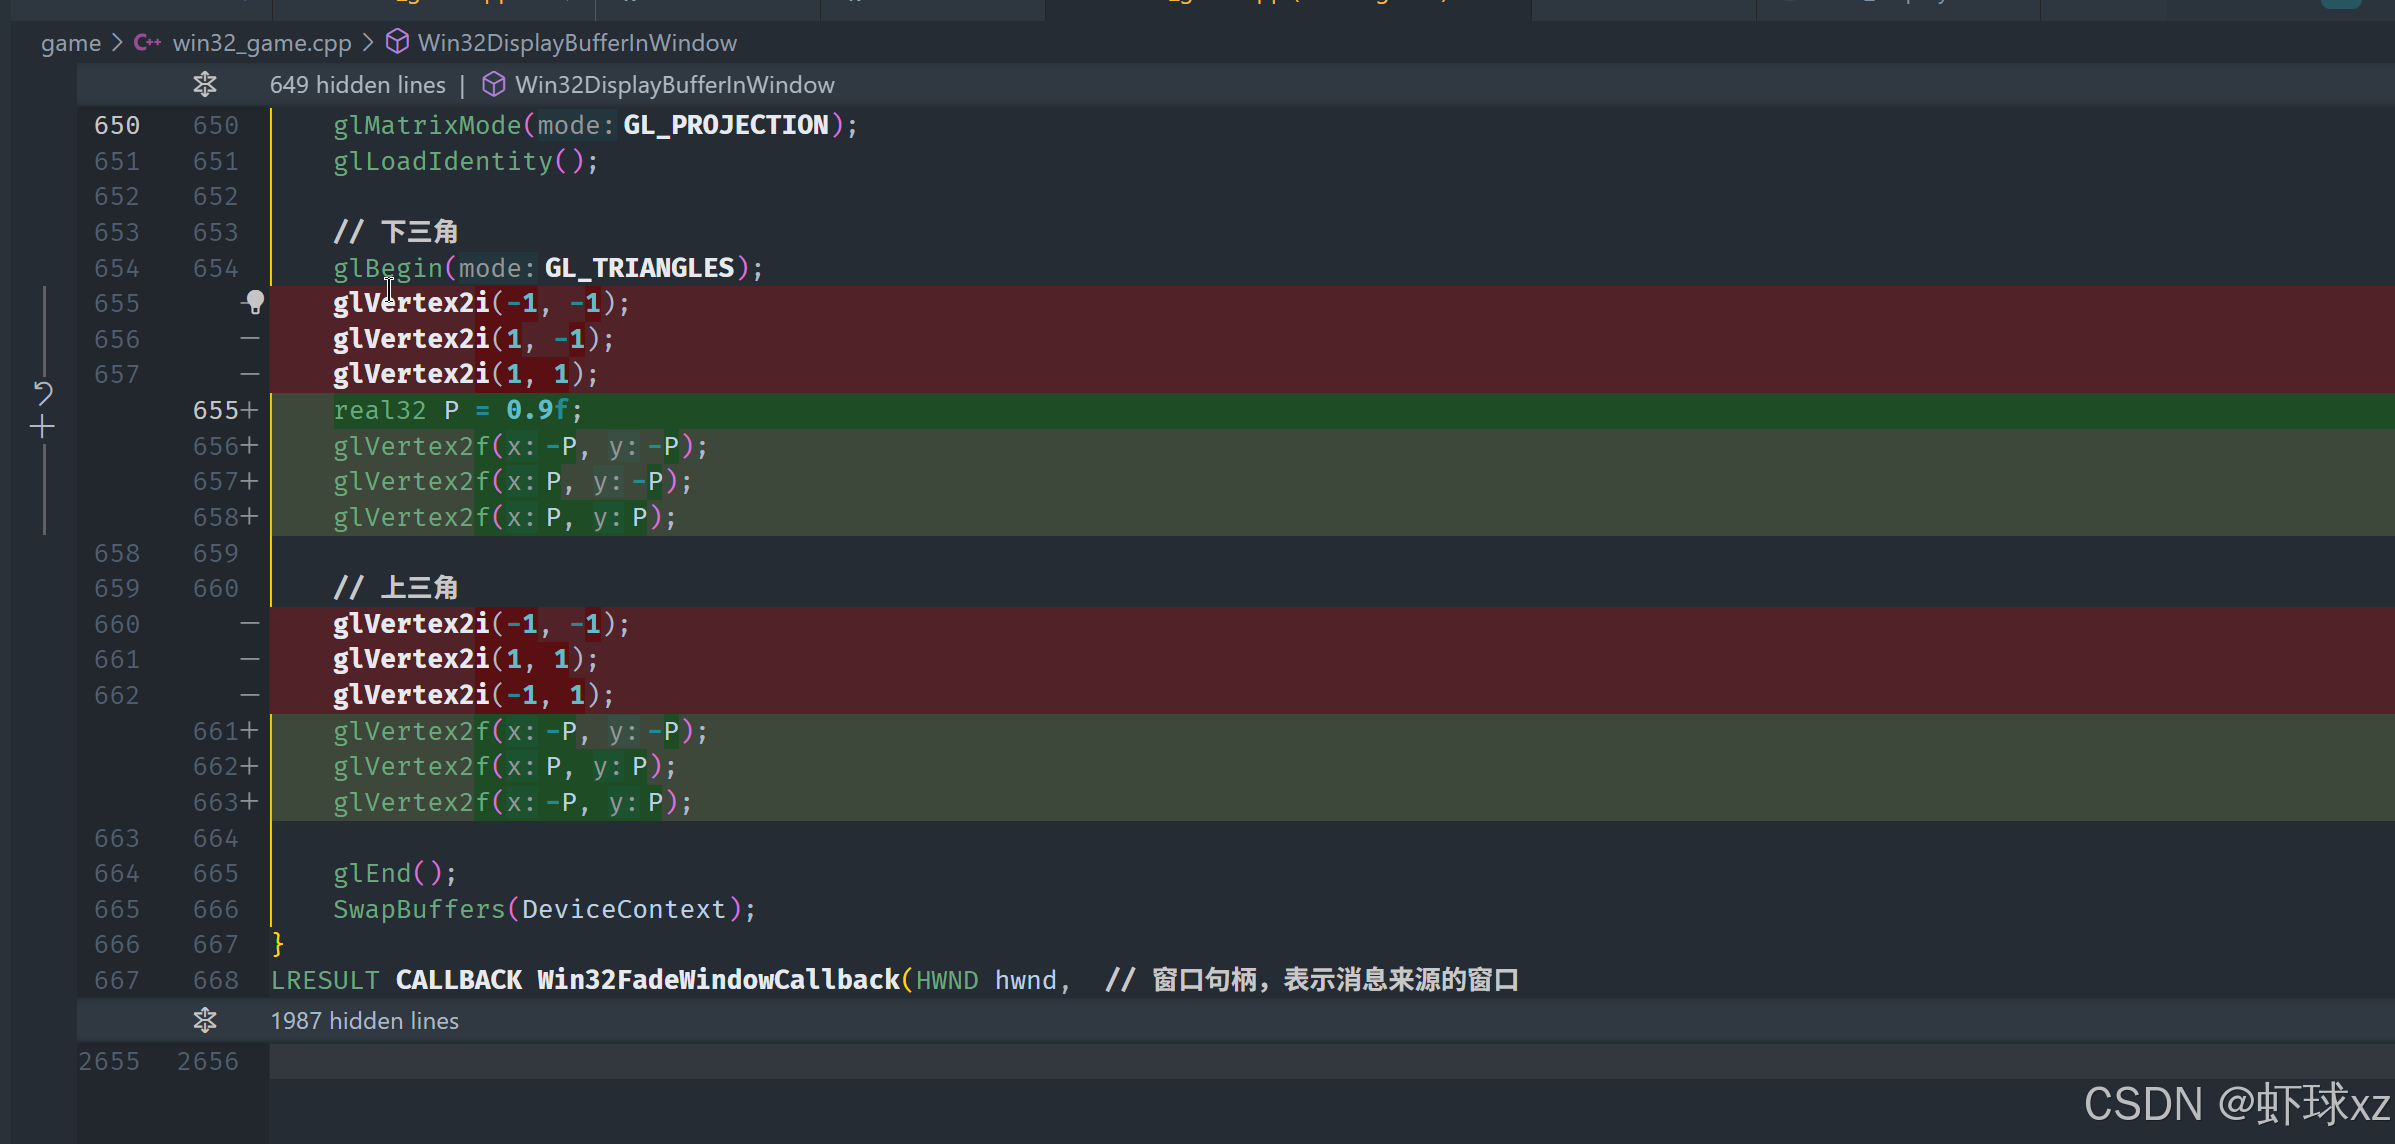Open Win32DisplayBufferInWindow breadcrumb symbol dropdown
This screenshot has width=2395, height=1144.
coord(577,43)
